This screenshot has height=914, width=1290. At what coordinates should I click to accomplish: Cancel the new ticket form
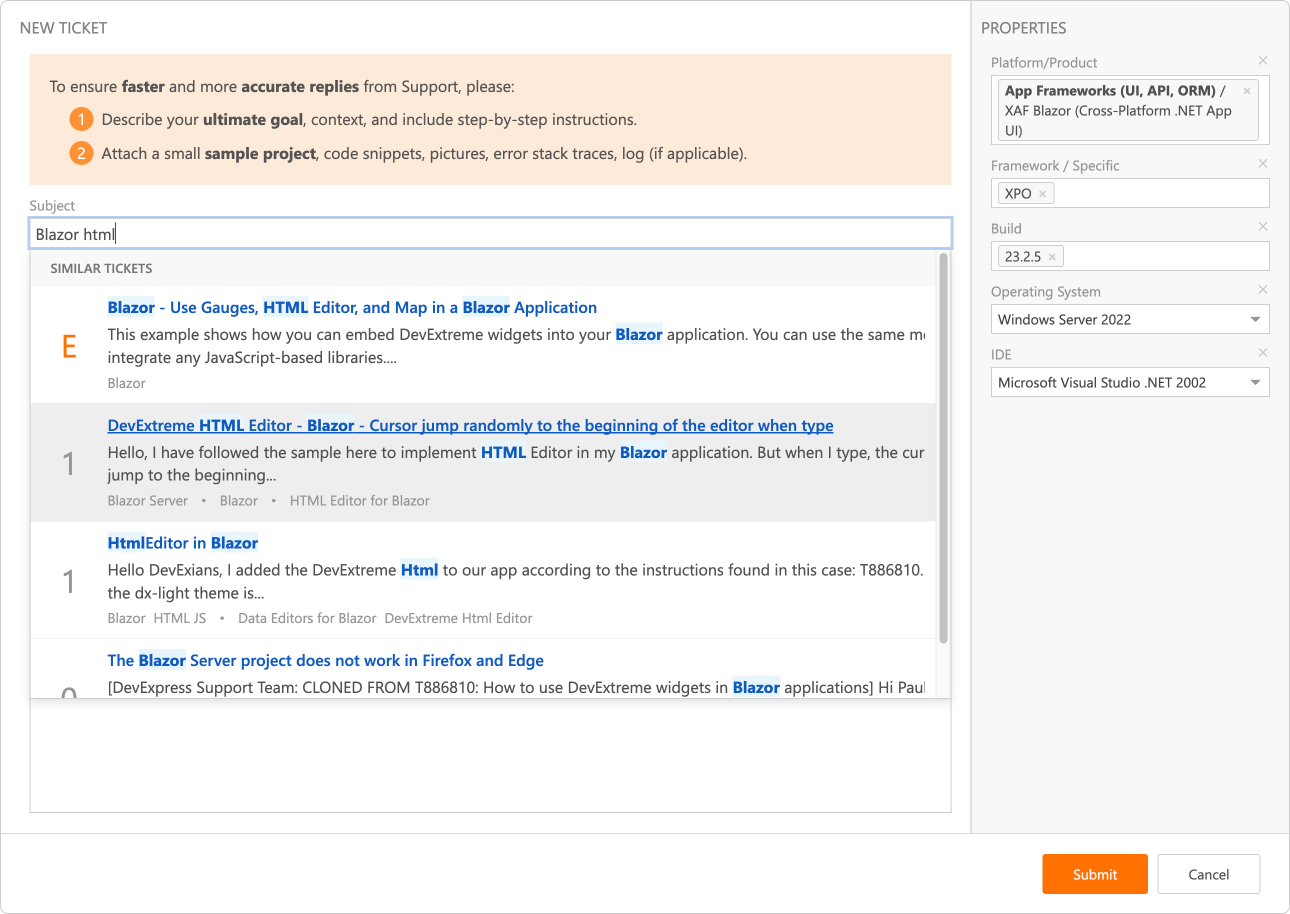[x=1209, y=874]
